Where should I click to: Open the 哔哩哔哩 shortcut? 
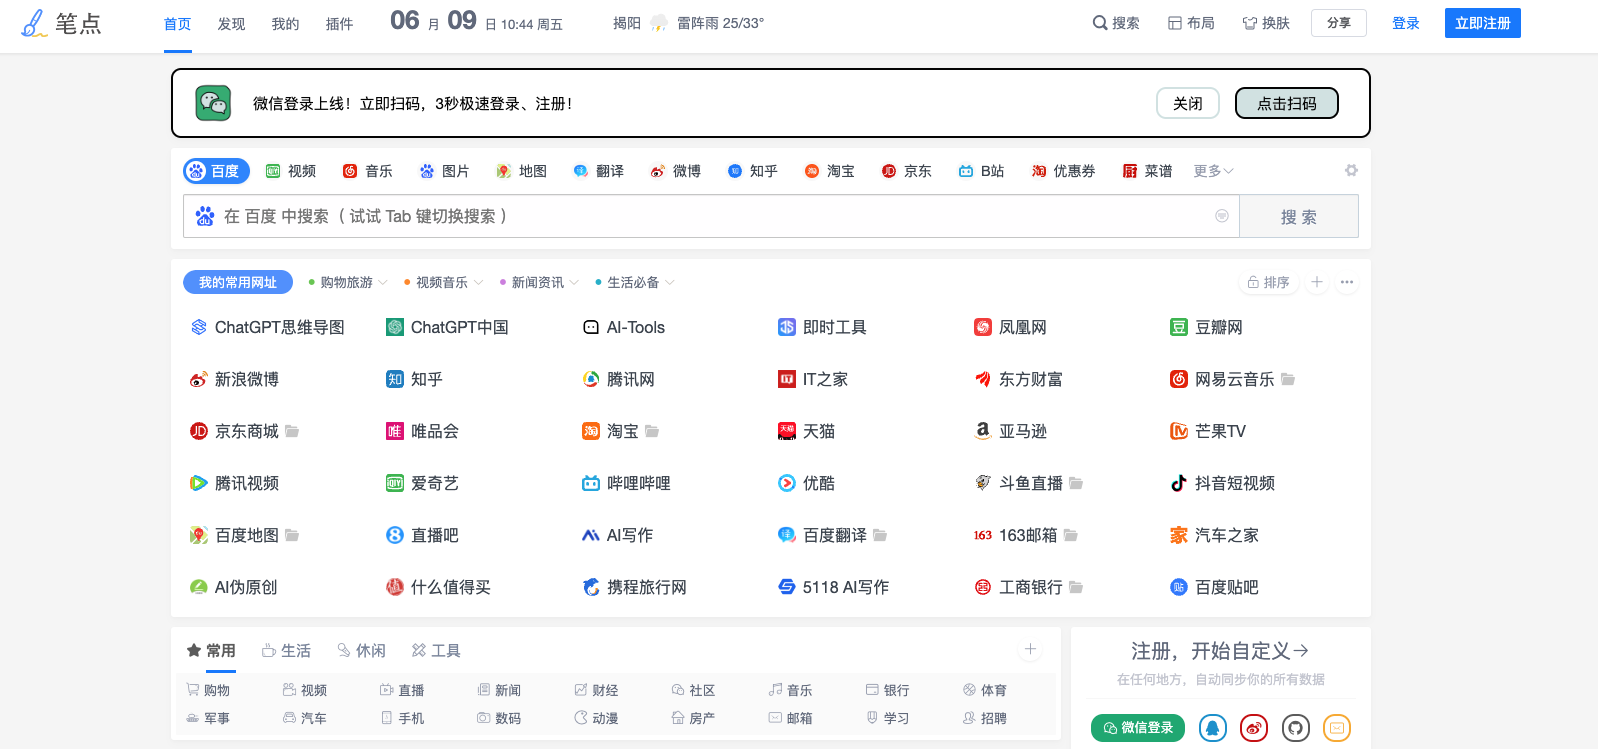click(x=626, y=483)
